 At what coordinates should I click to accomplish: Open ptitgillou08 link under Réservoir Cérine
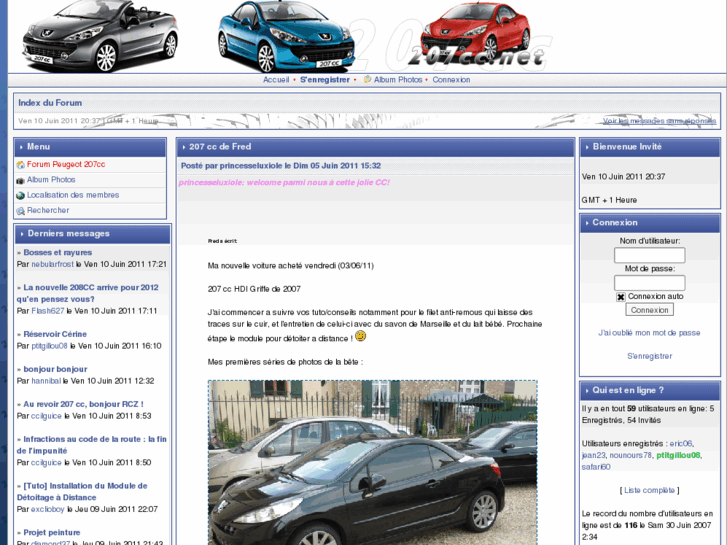(49, 346)
